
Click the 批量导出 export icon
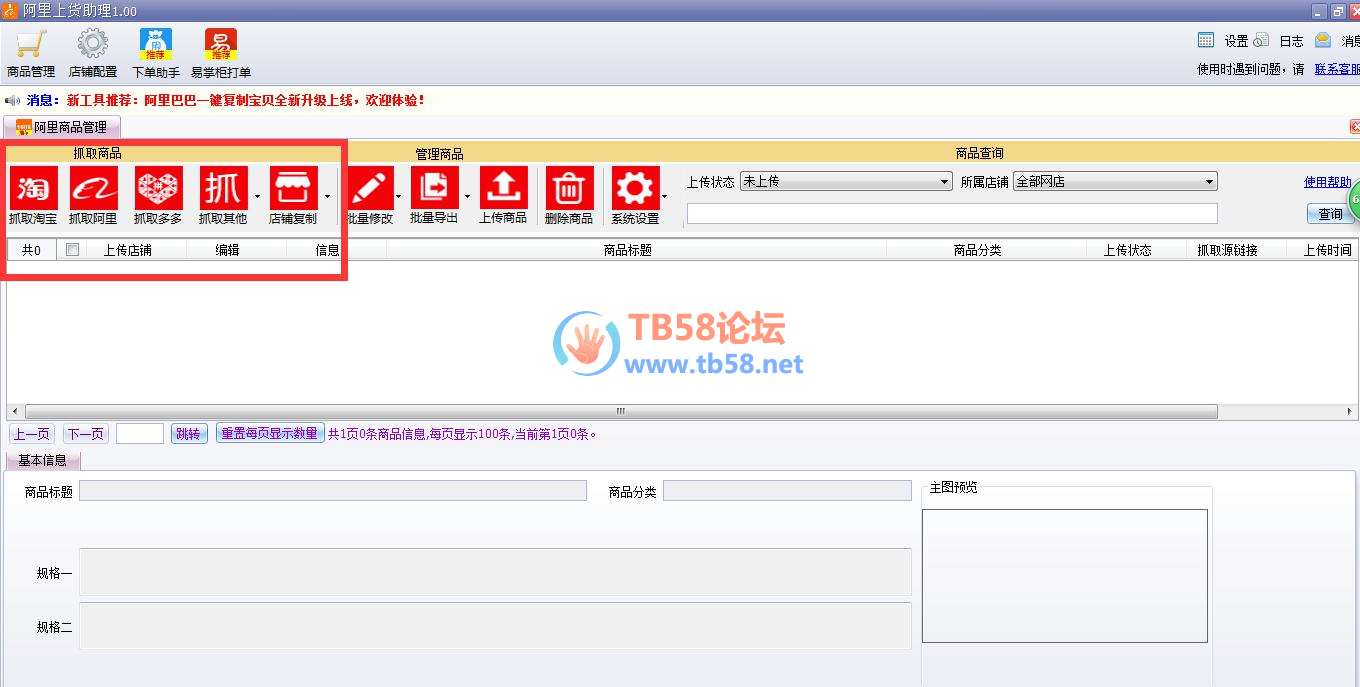pos(434,188)
